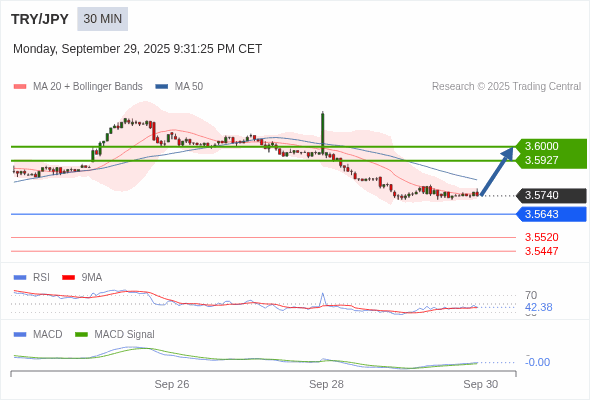Click the blue pivot line at 3.5643
Screen dimensions: 590x400
263,214
